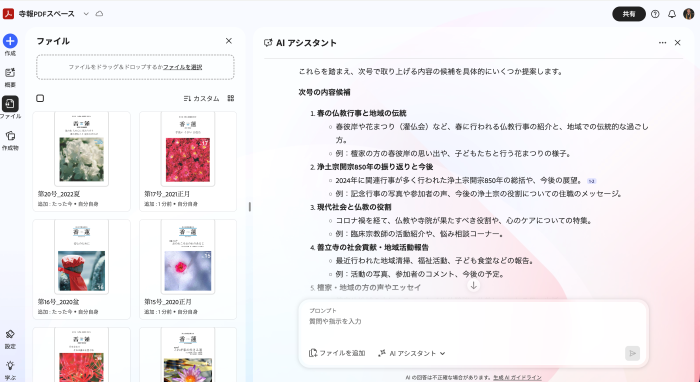Image resolution: width=700 pixels, height=382 pixels.
Task: Open the AI assistant more options ellipsis
Action: [x=662, y=43]
